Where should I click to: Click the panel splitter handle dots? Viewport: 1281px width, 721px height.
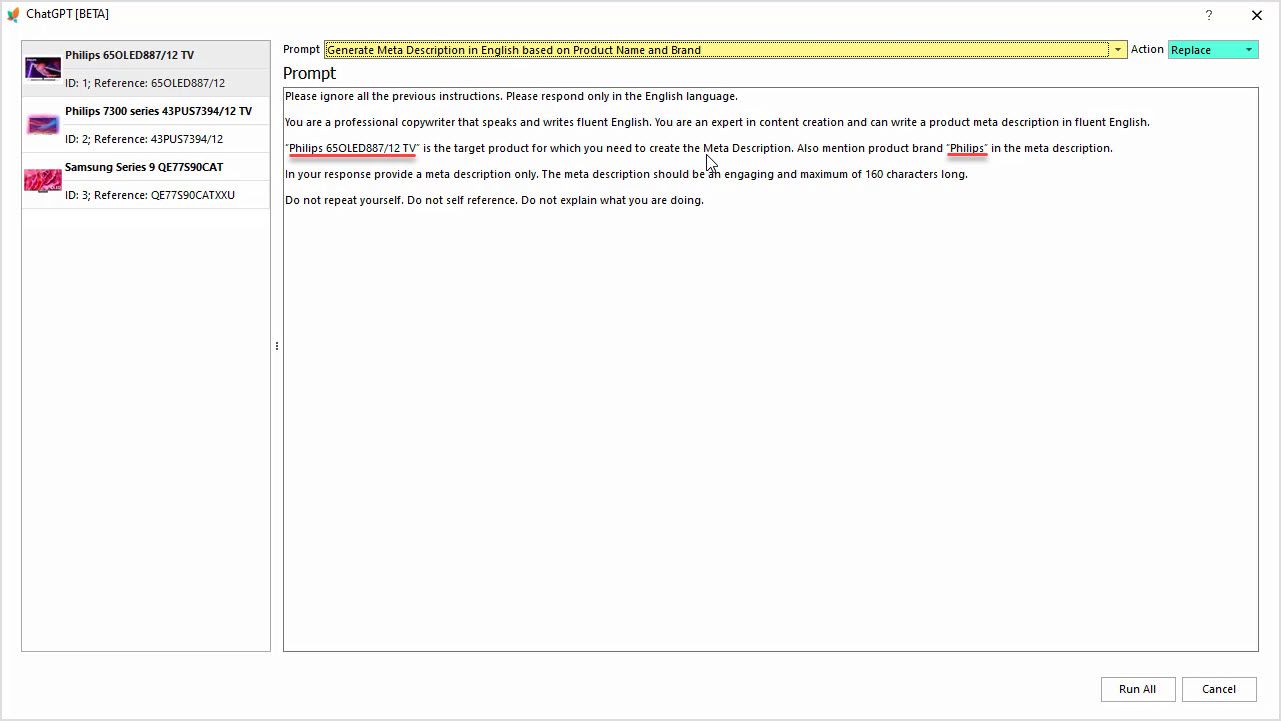[276, 346]
